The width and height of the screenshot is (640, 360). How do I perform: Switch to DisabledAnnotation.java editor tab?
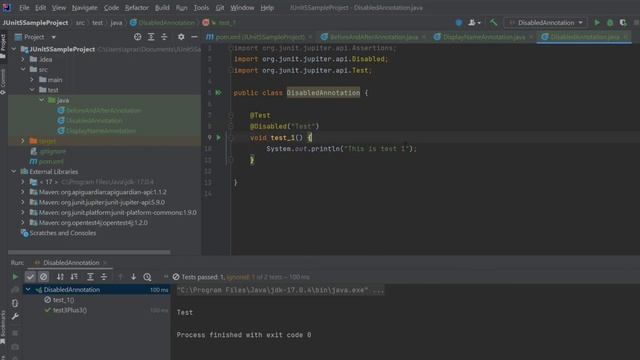(x=584, y=37)
